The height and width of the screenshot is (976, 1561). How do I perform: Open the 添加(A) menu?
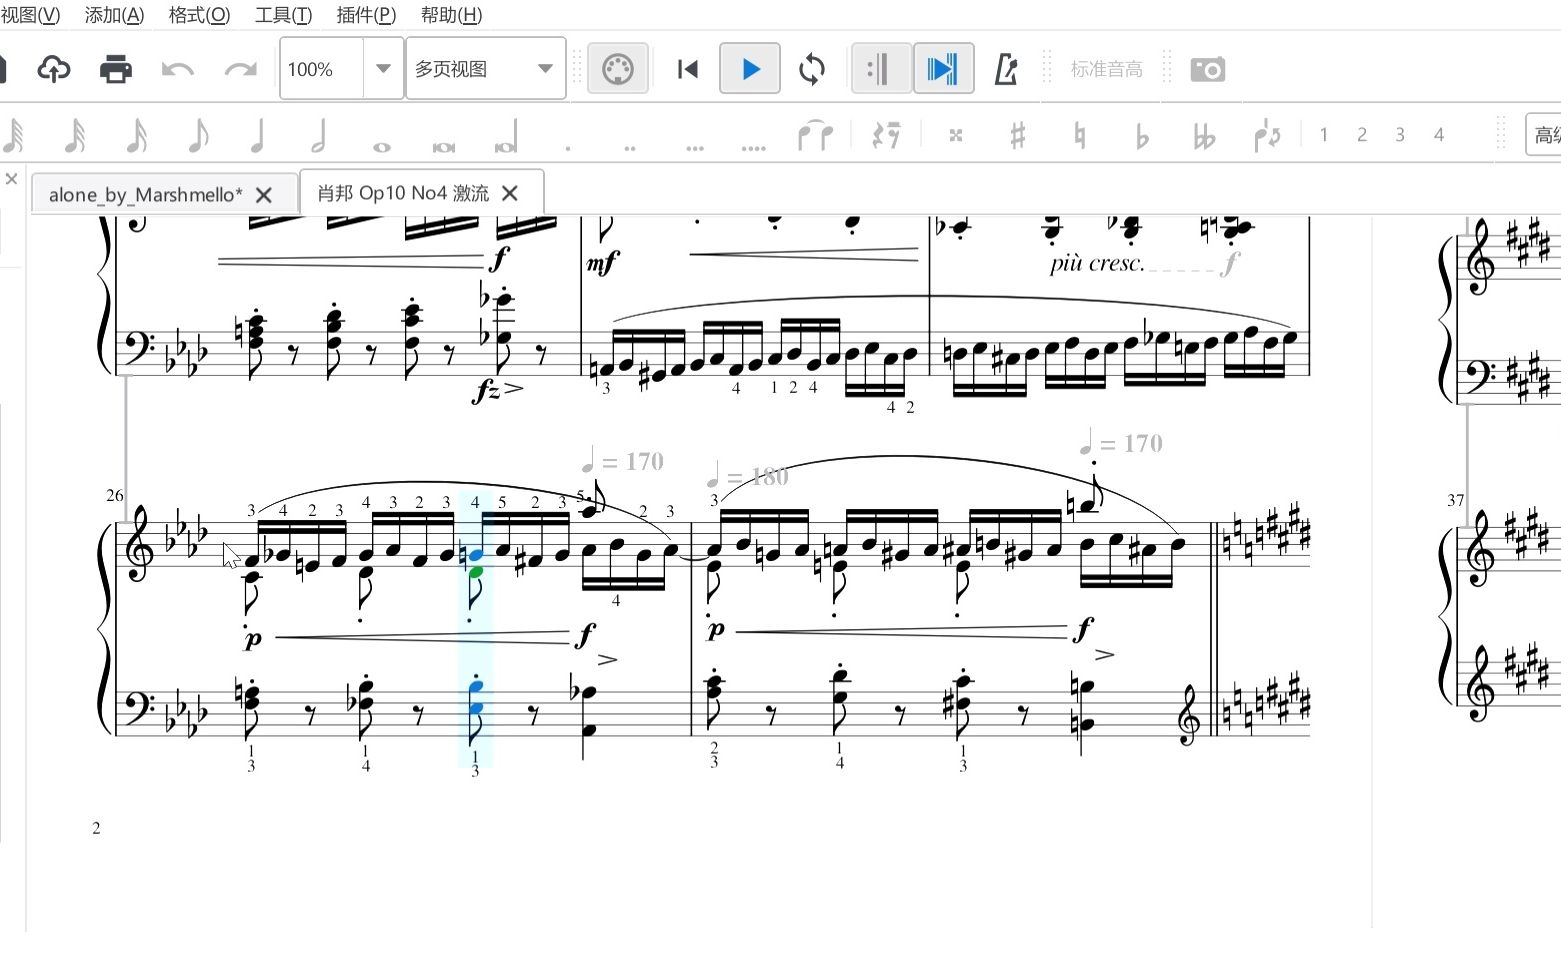pos(114,15)
